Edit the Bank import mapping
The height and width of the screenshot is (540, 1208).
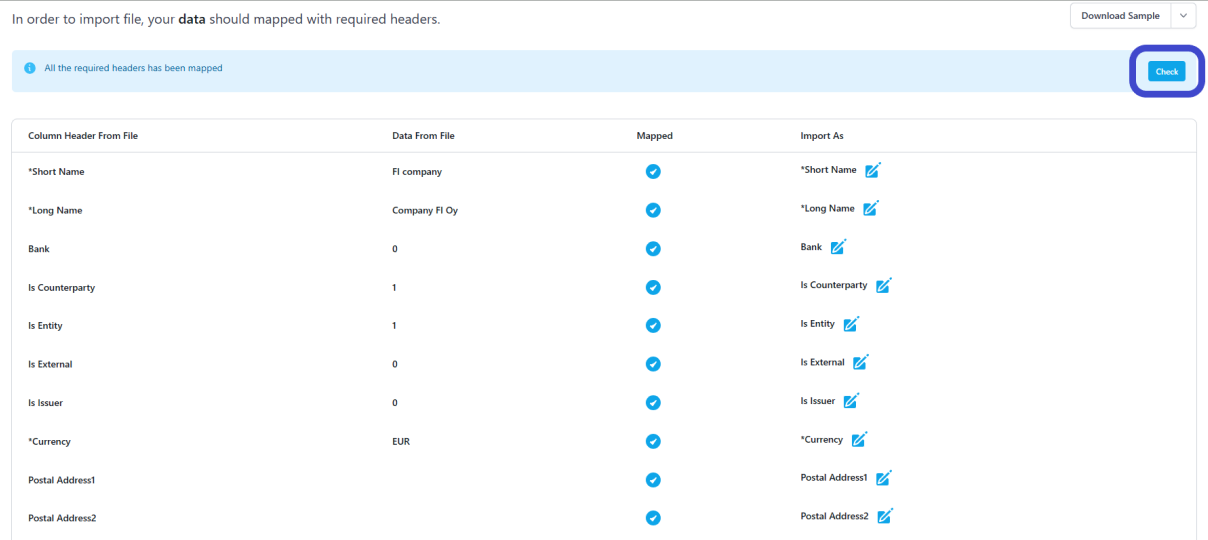tap(838, 247)
